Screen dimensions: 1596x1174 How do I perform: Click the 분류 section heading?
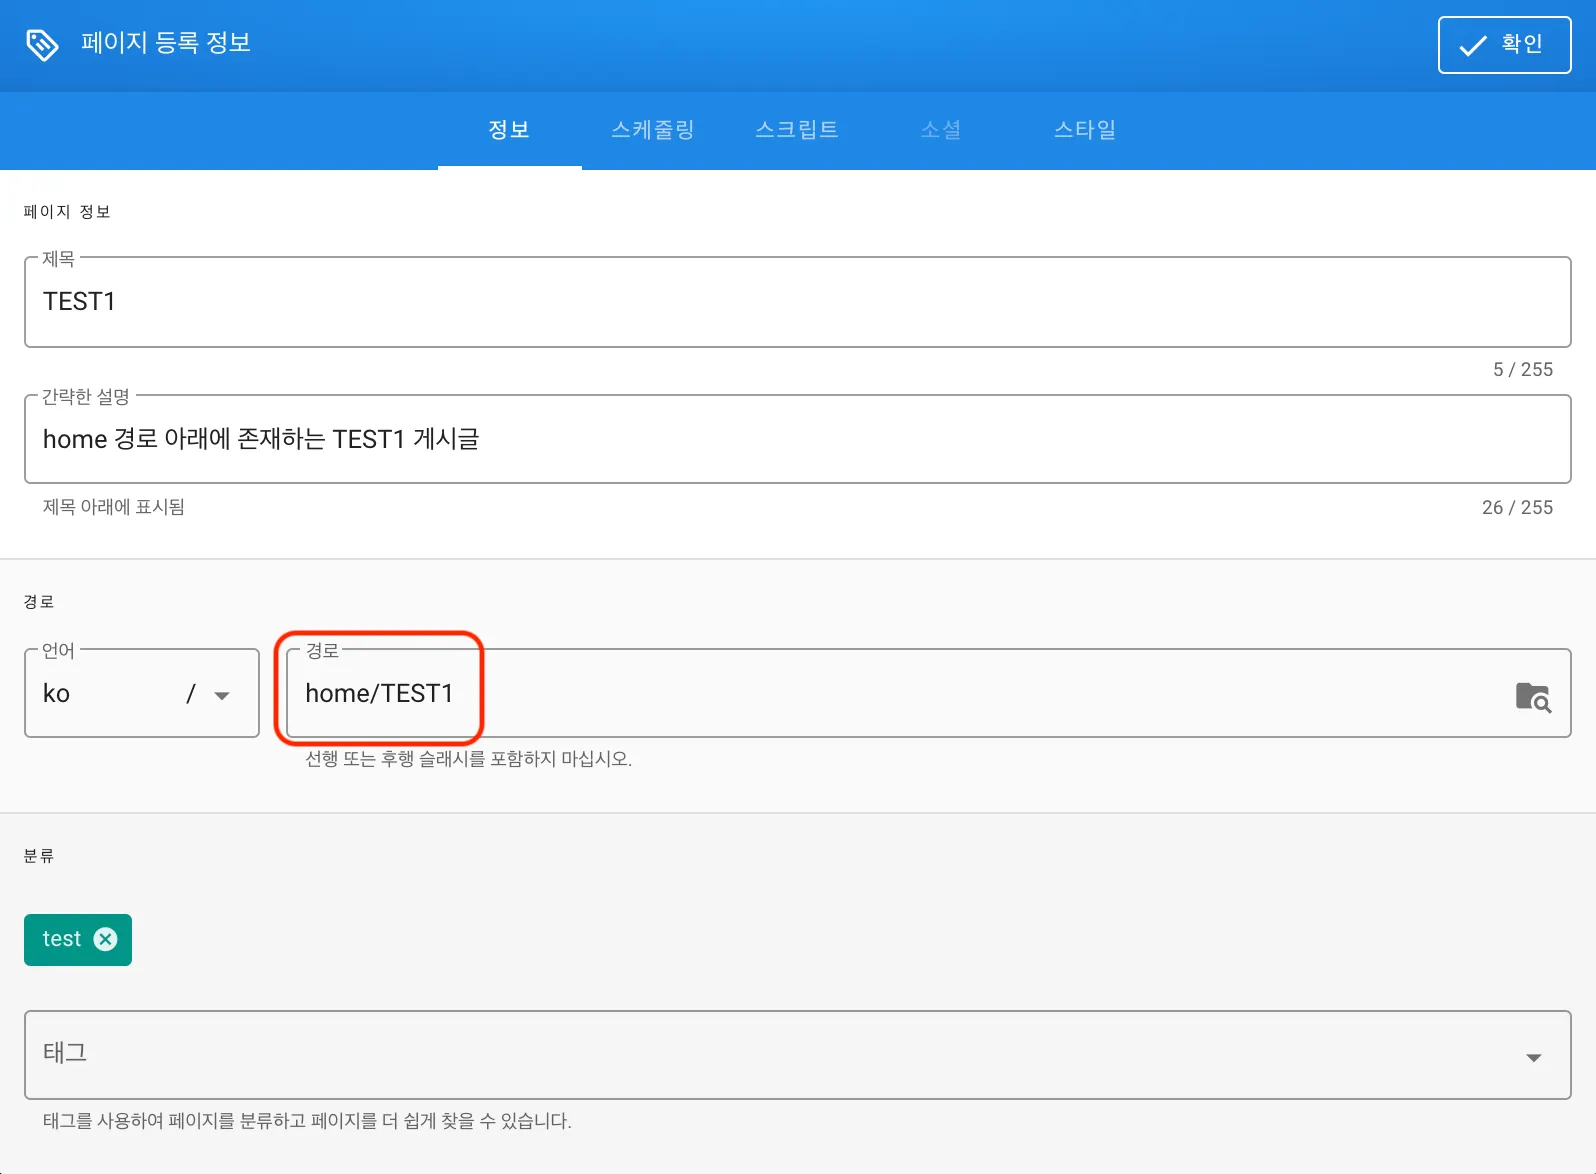[39, 856]
